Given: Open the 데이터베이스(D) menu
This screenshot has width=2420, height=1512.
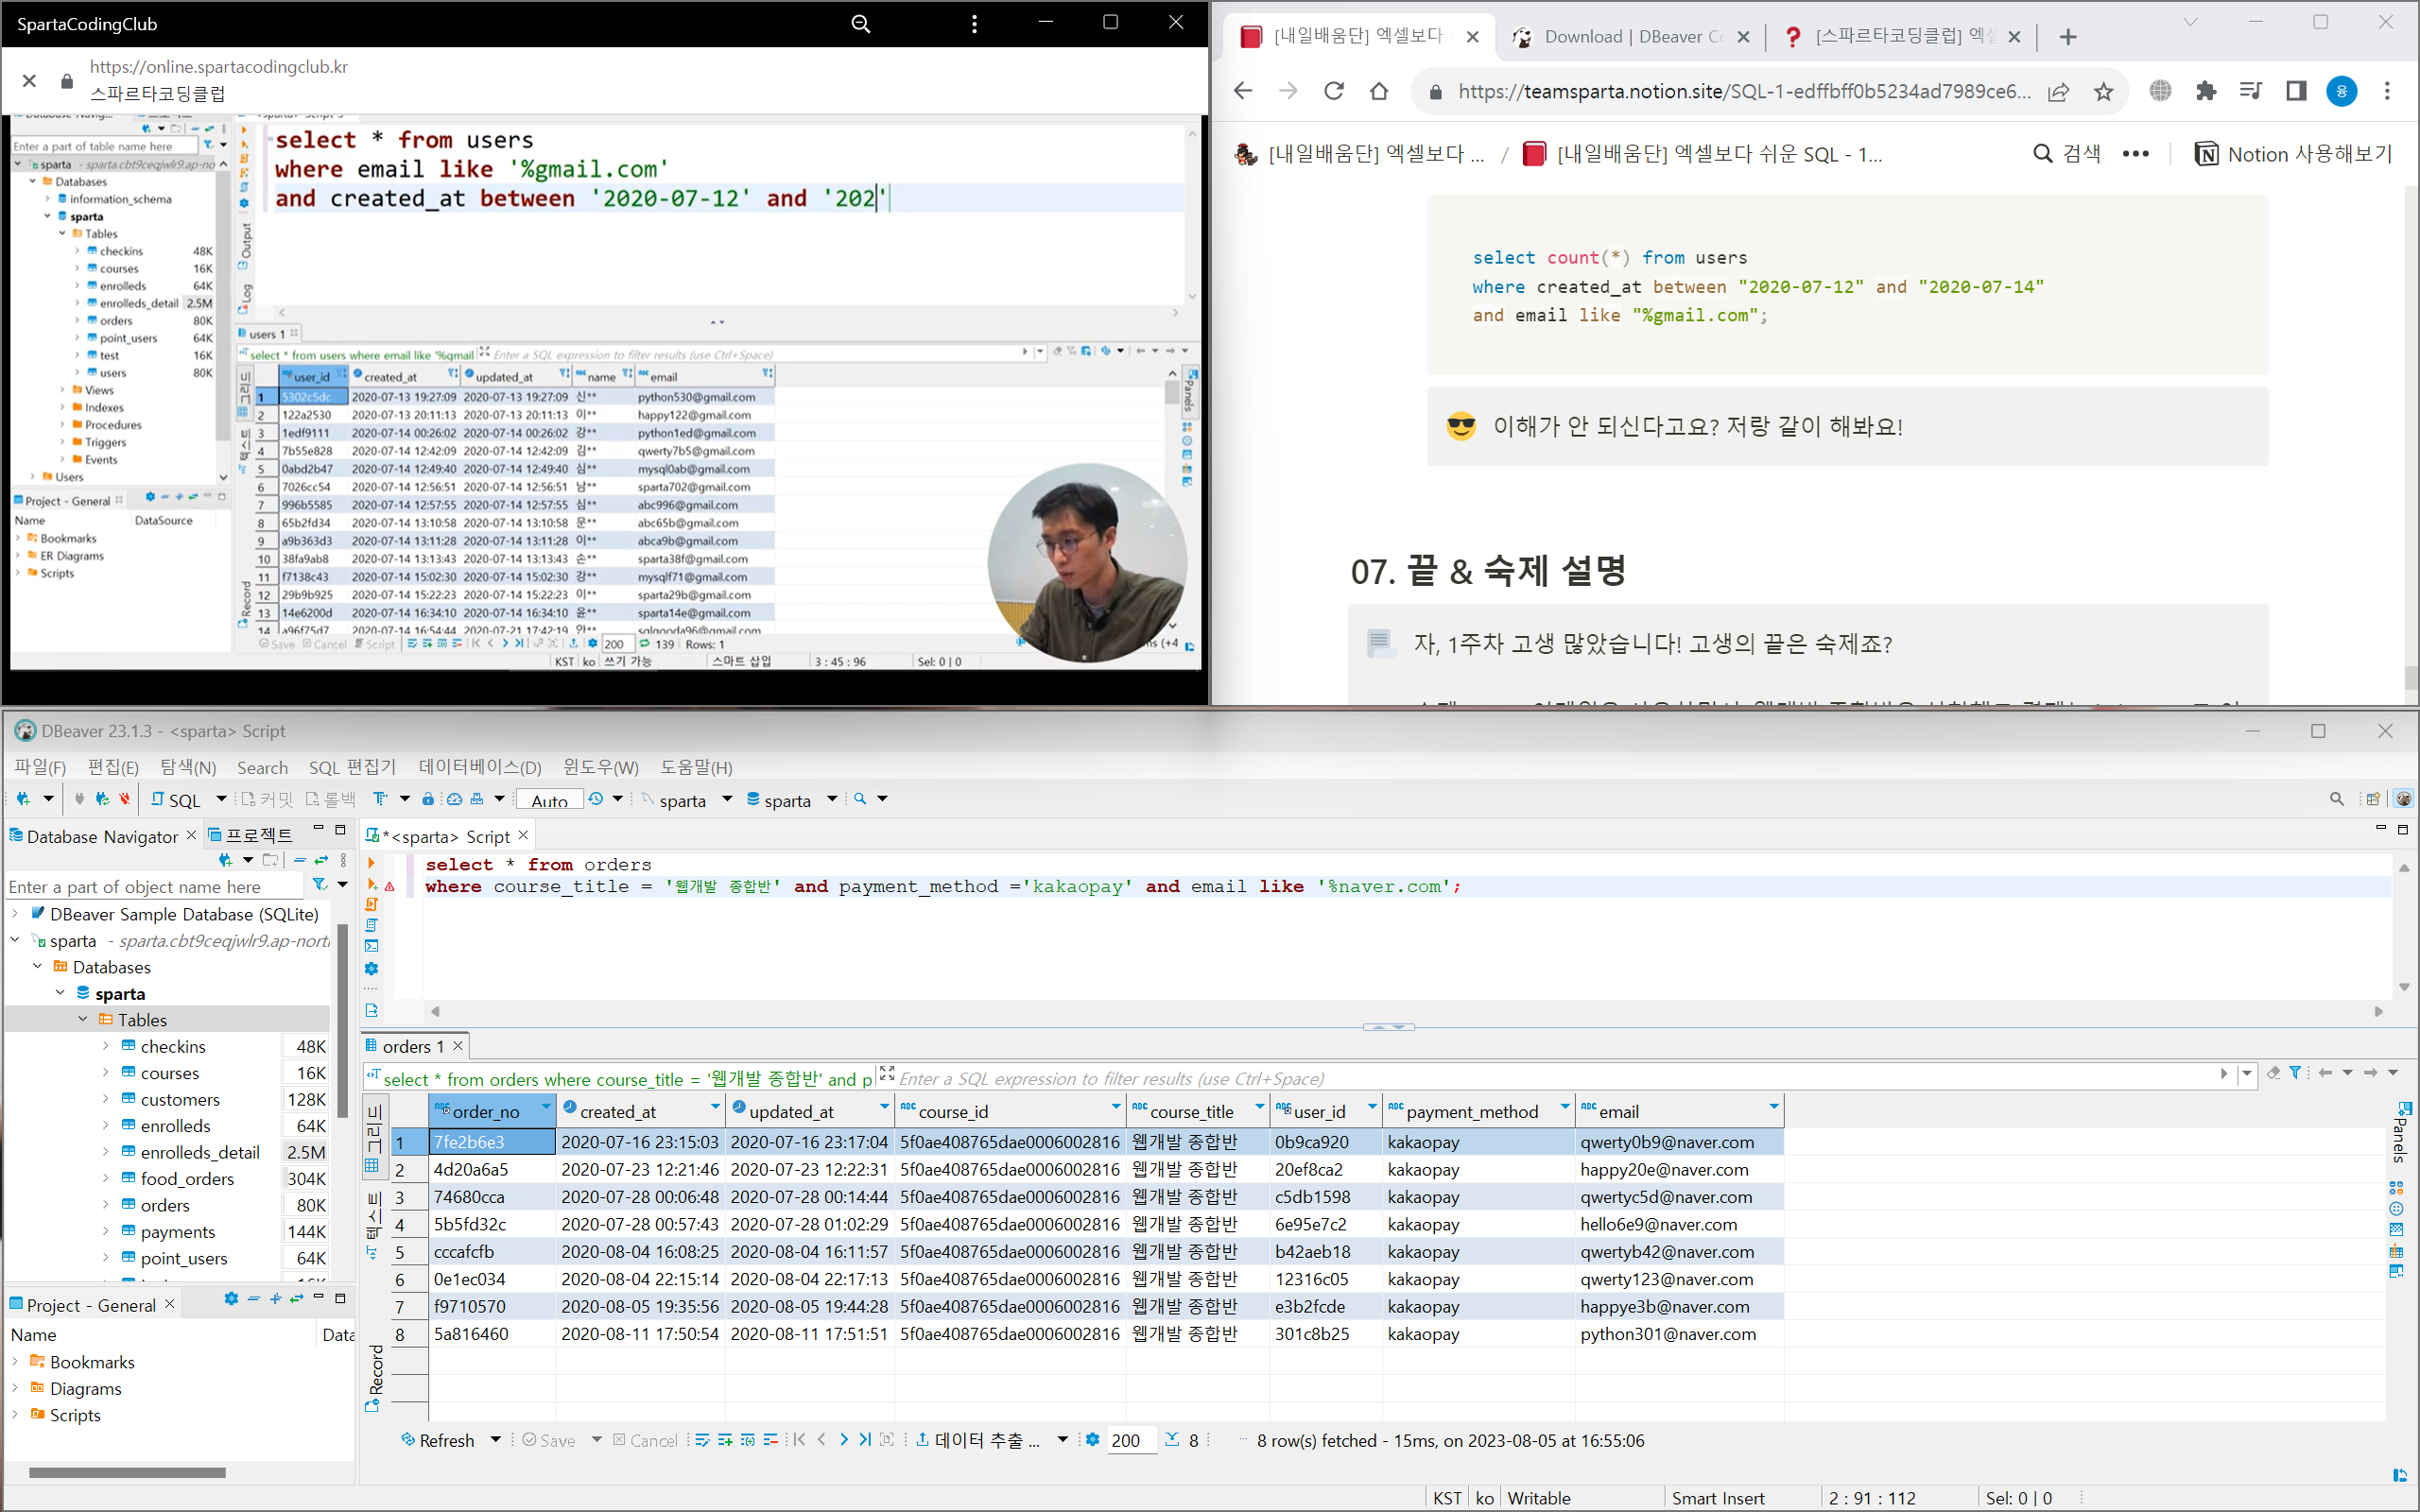Looking at the screenshot, I should [480, 767].
